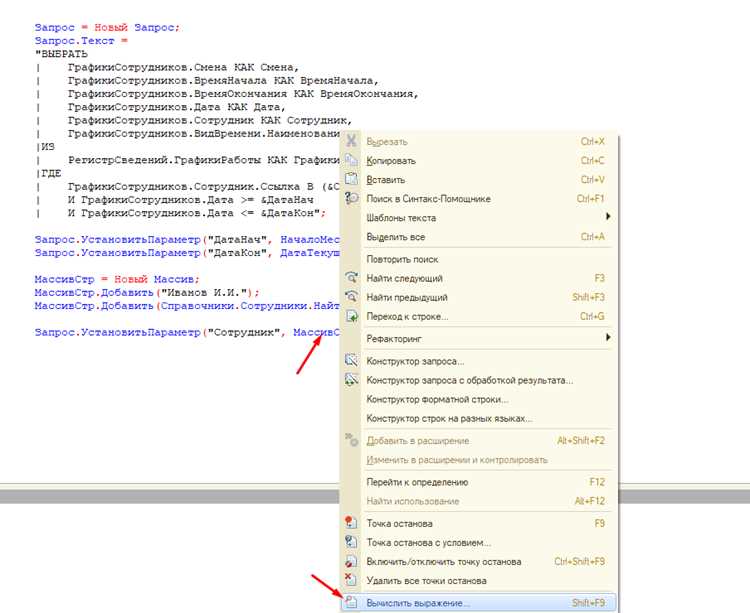The image size is (750, 613).
Task: Click the Добавить в расширение gear icon
Action: point(351,440)
